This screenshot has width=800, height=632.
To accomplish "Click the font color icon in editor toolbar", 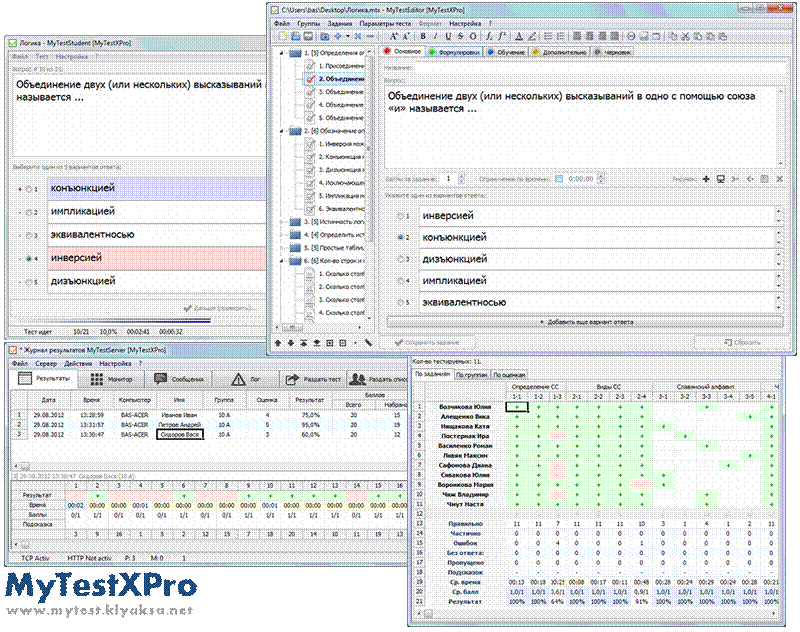I will click(x=519, y=36).
